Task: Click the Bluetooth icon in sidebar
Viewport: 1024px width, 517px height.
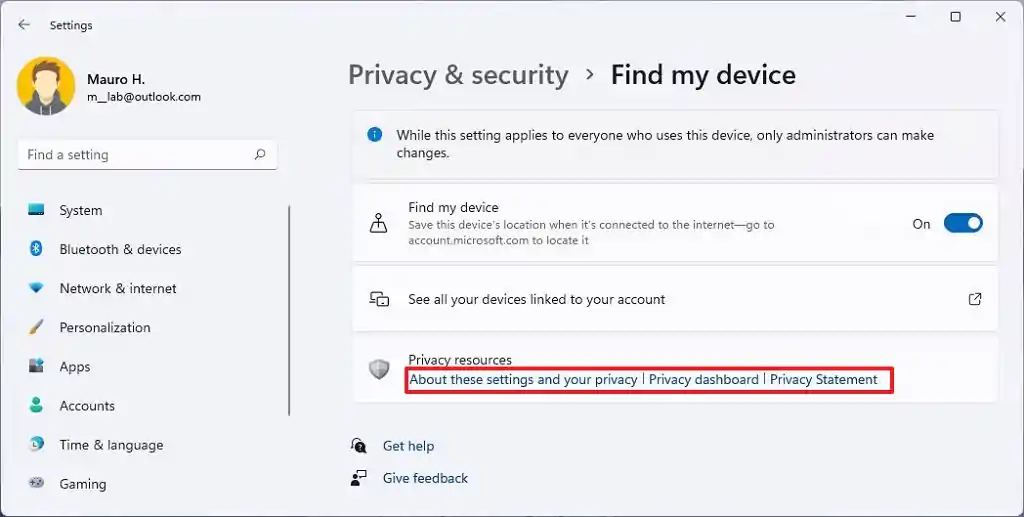Action: tap(37, 249)
